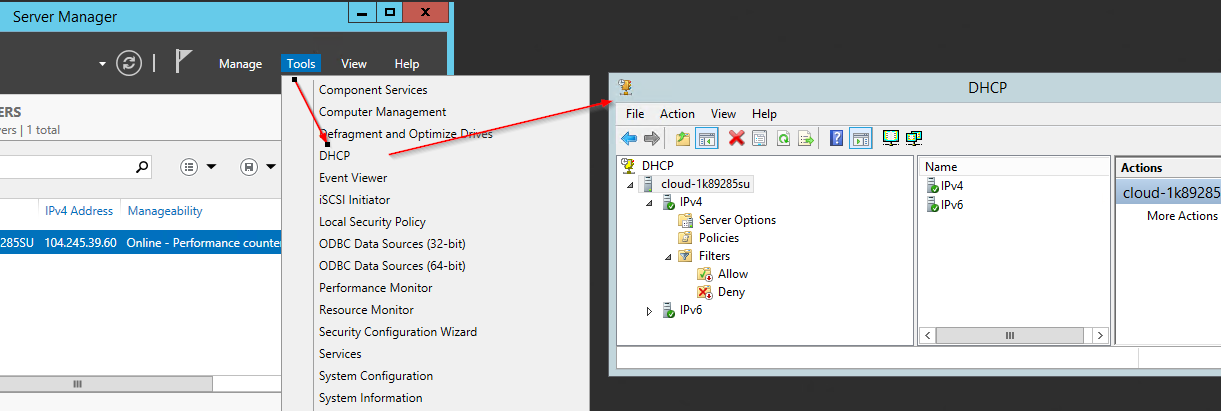This screenshot has height=411, width=1221.
Task: Select cloud-1k89285su server in tree
Action: click(x=705, y=184)
